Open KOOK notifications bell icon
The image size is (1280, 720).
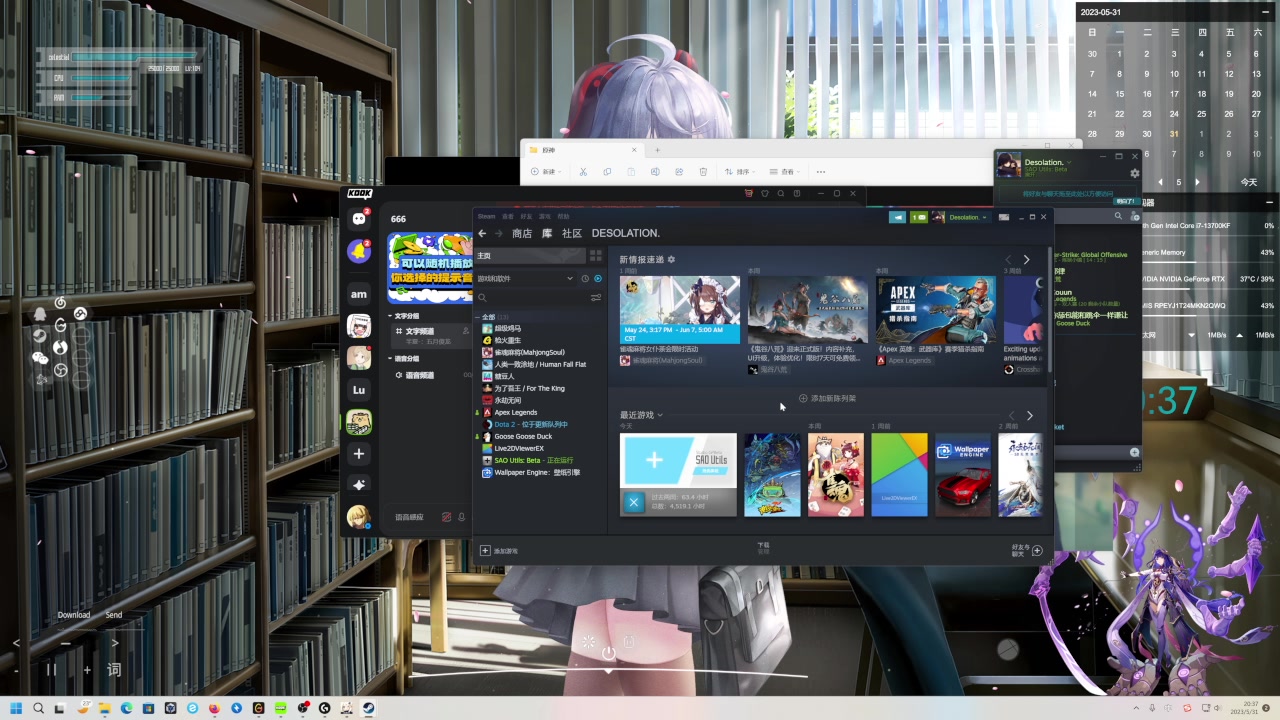(359, 252)
